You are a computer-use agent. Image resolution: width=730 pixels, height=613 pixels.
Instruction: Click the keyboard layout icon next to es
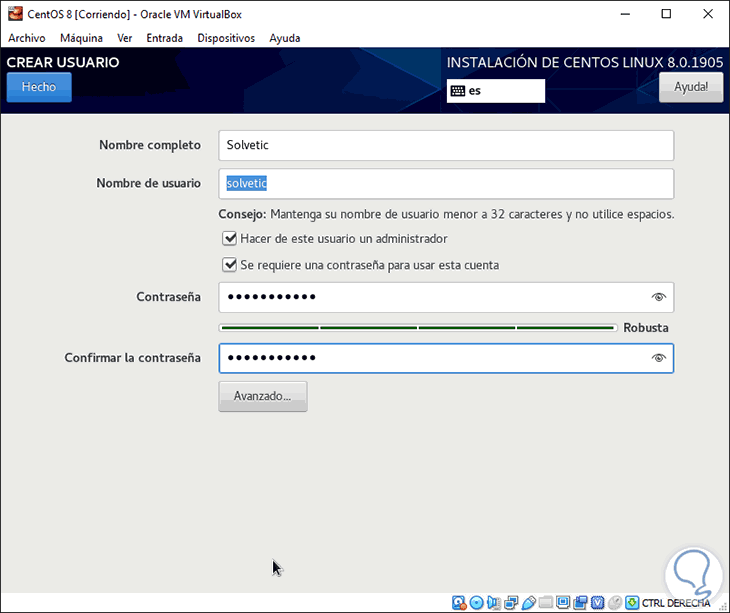[458, 91]
